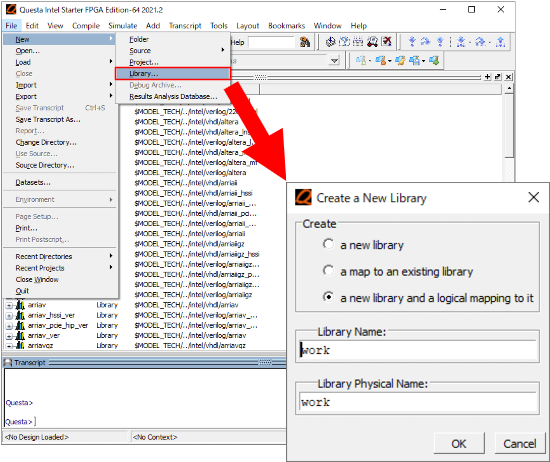The width and height of the screenshot is (550, 462).
Task: Click the Questa logo in main title bar
Action: [x=11, y=9]
